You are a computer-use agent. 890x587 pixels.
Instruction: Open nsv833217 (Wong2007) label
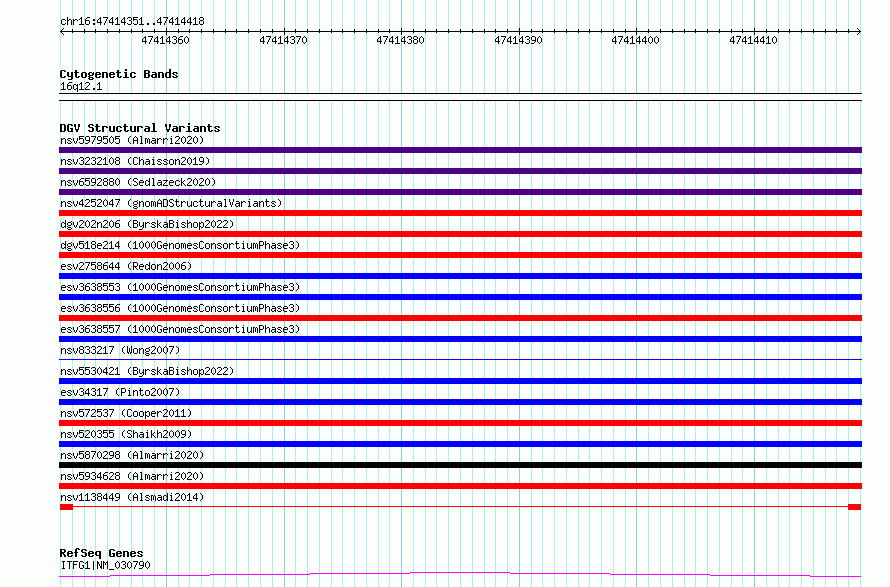(120, 350)
